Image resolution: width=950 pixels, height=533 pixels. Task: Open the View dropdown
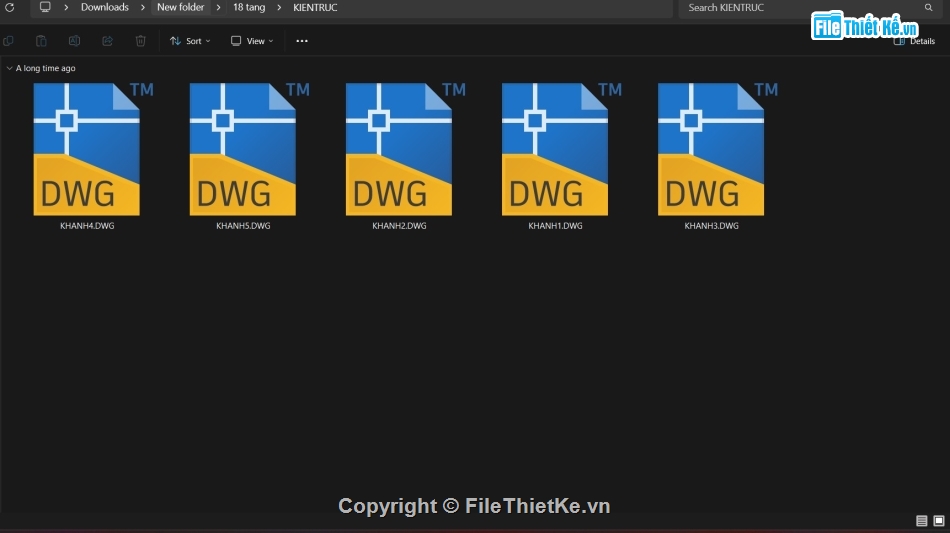click(252, 41)
